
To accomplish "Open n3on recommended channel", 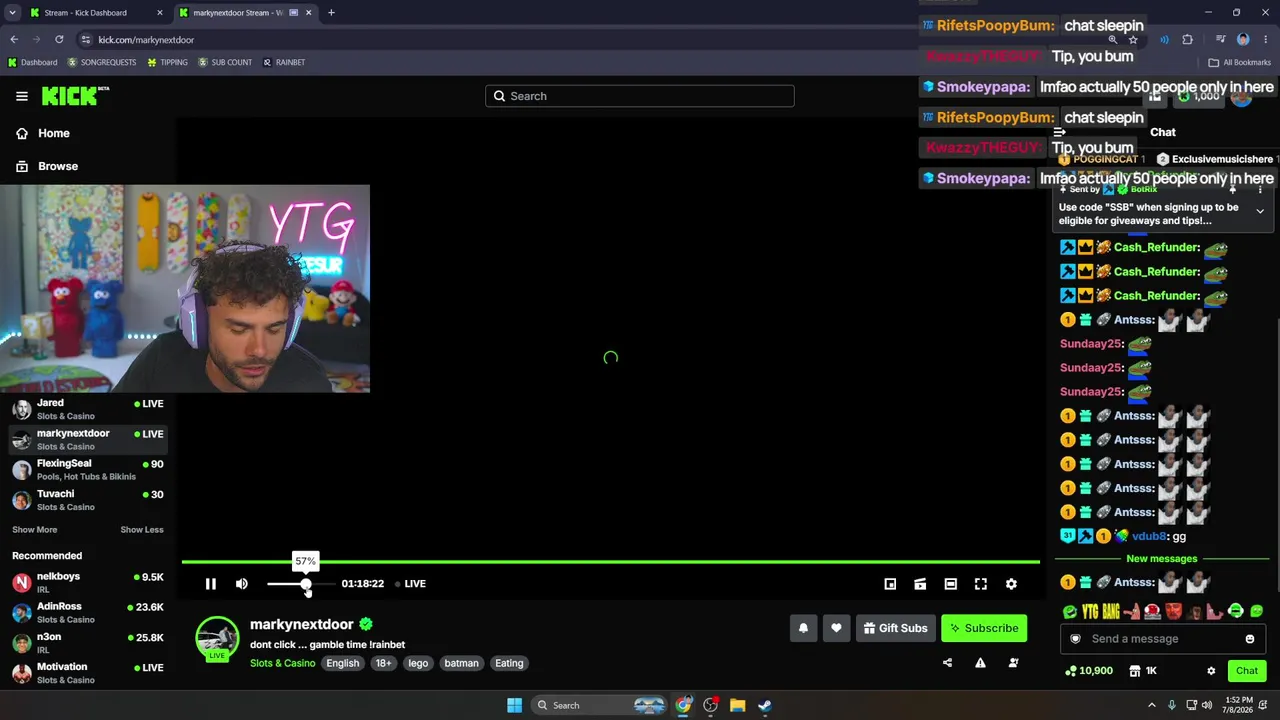I will click(88, 642).
